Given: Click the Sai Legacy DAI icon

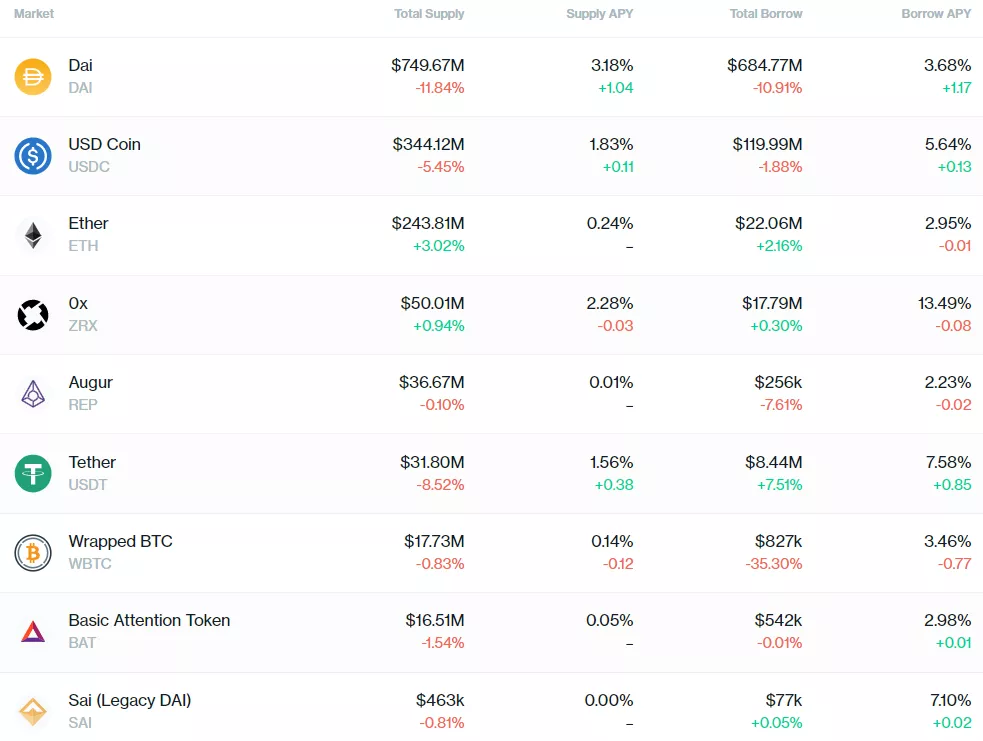Looking at the screenshot, I should 33,711.
